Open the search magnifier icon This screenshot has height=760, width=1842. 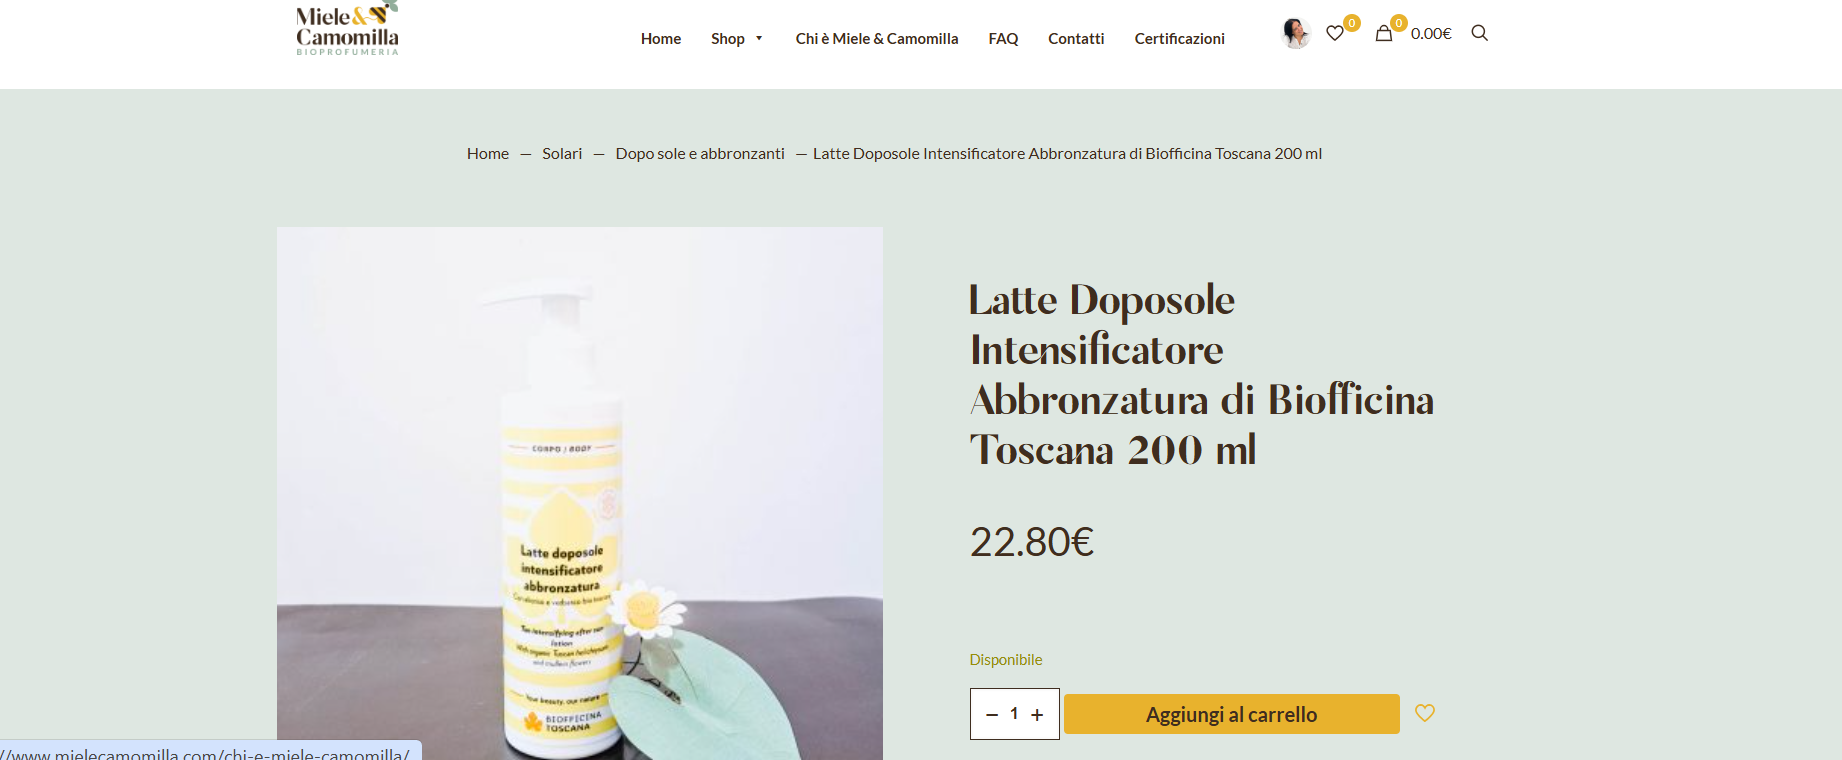pos(1480,33)
